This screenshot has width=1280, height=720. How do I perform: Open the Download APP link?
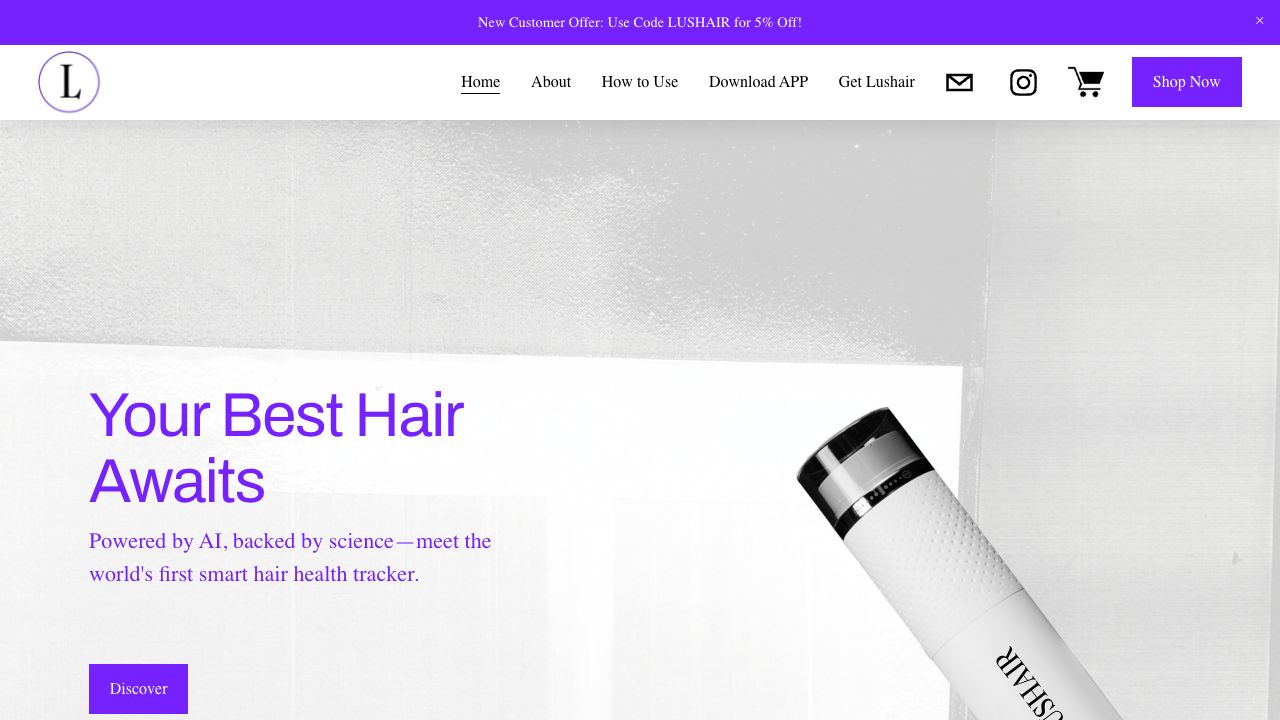758,82
